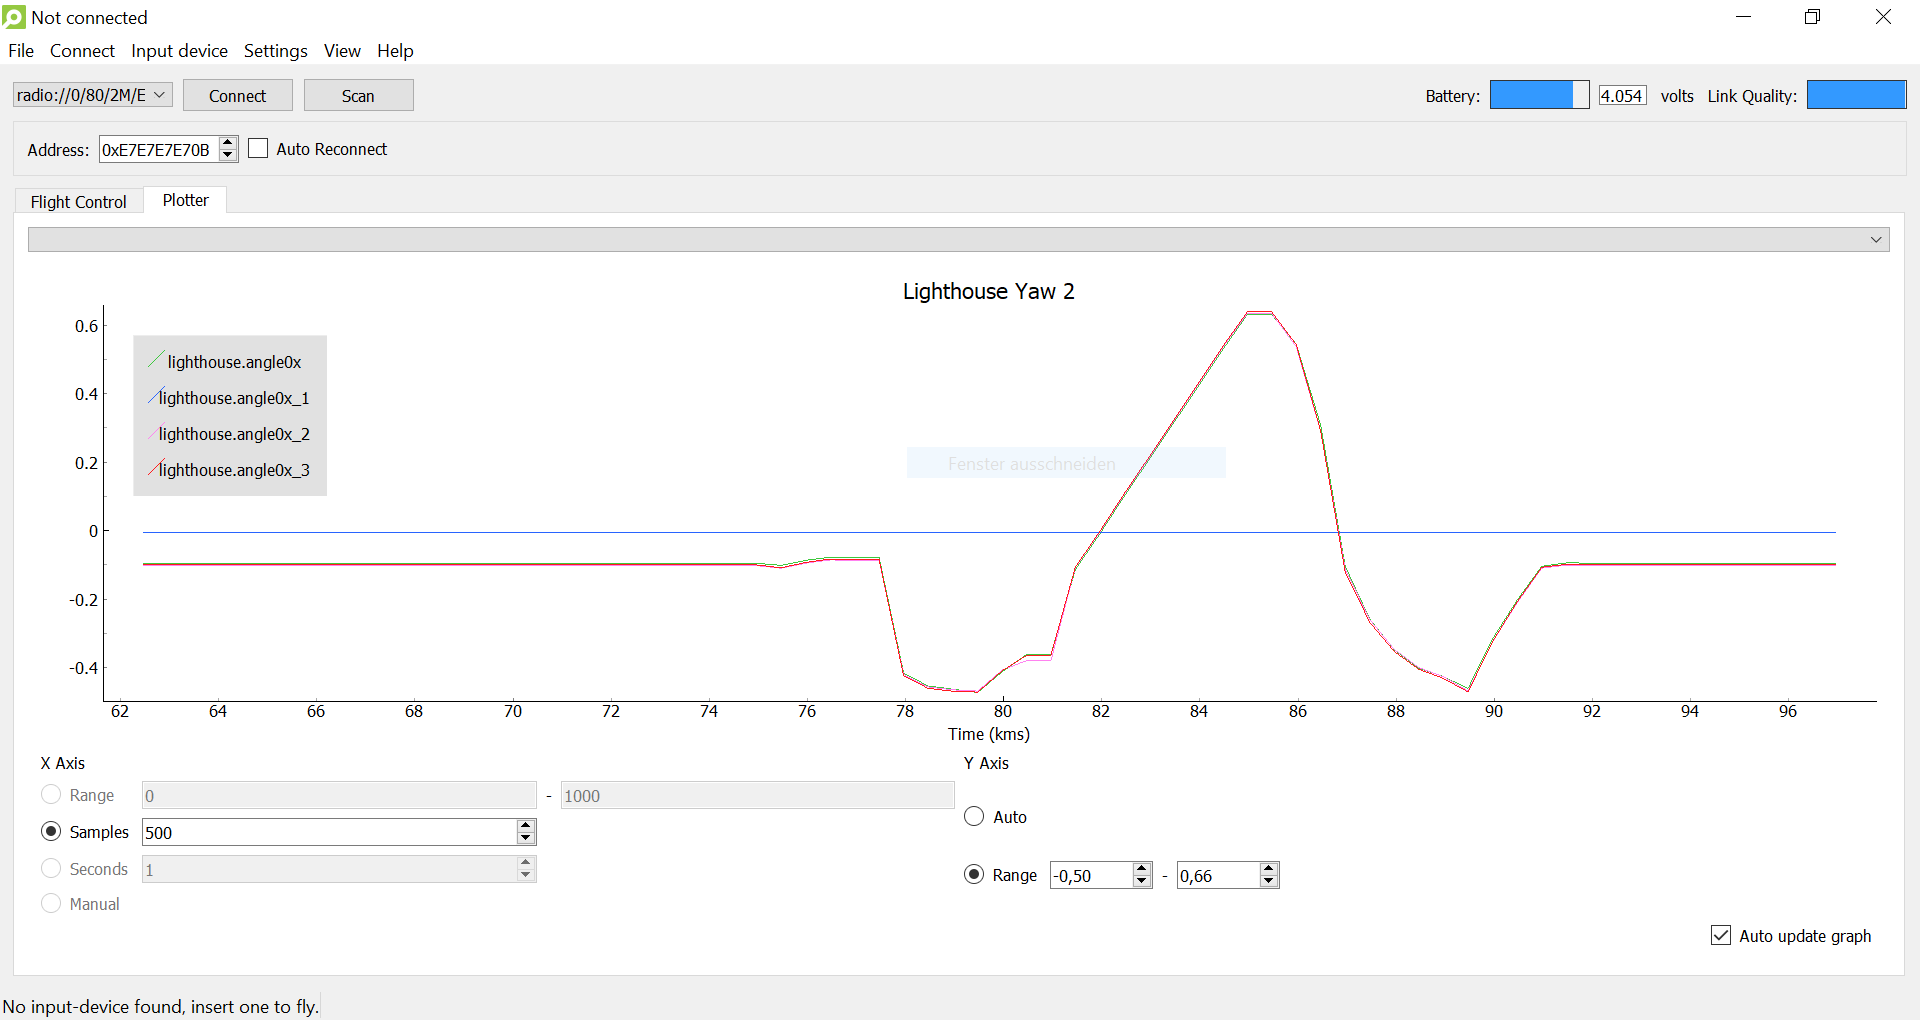Close the Crazyflie client window
This screenshot has width=1920, height=1020.
point(1883,17)
